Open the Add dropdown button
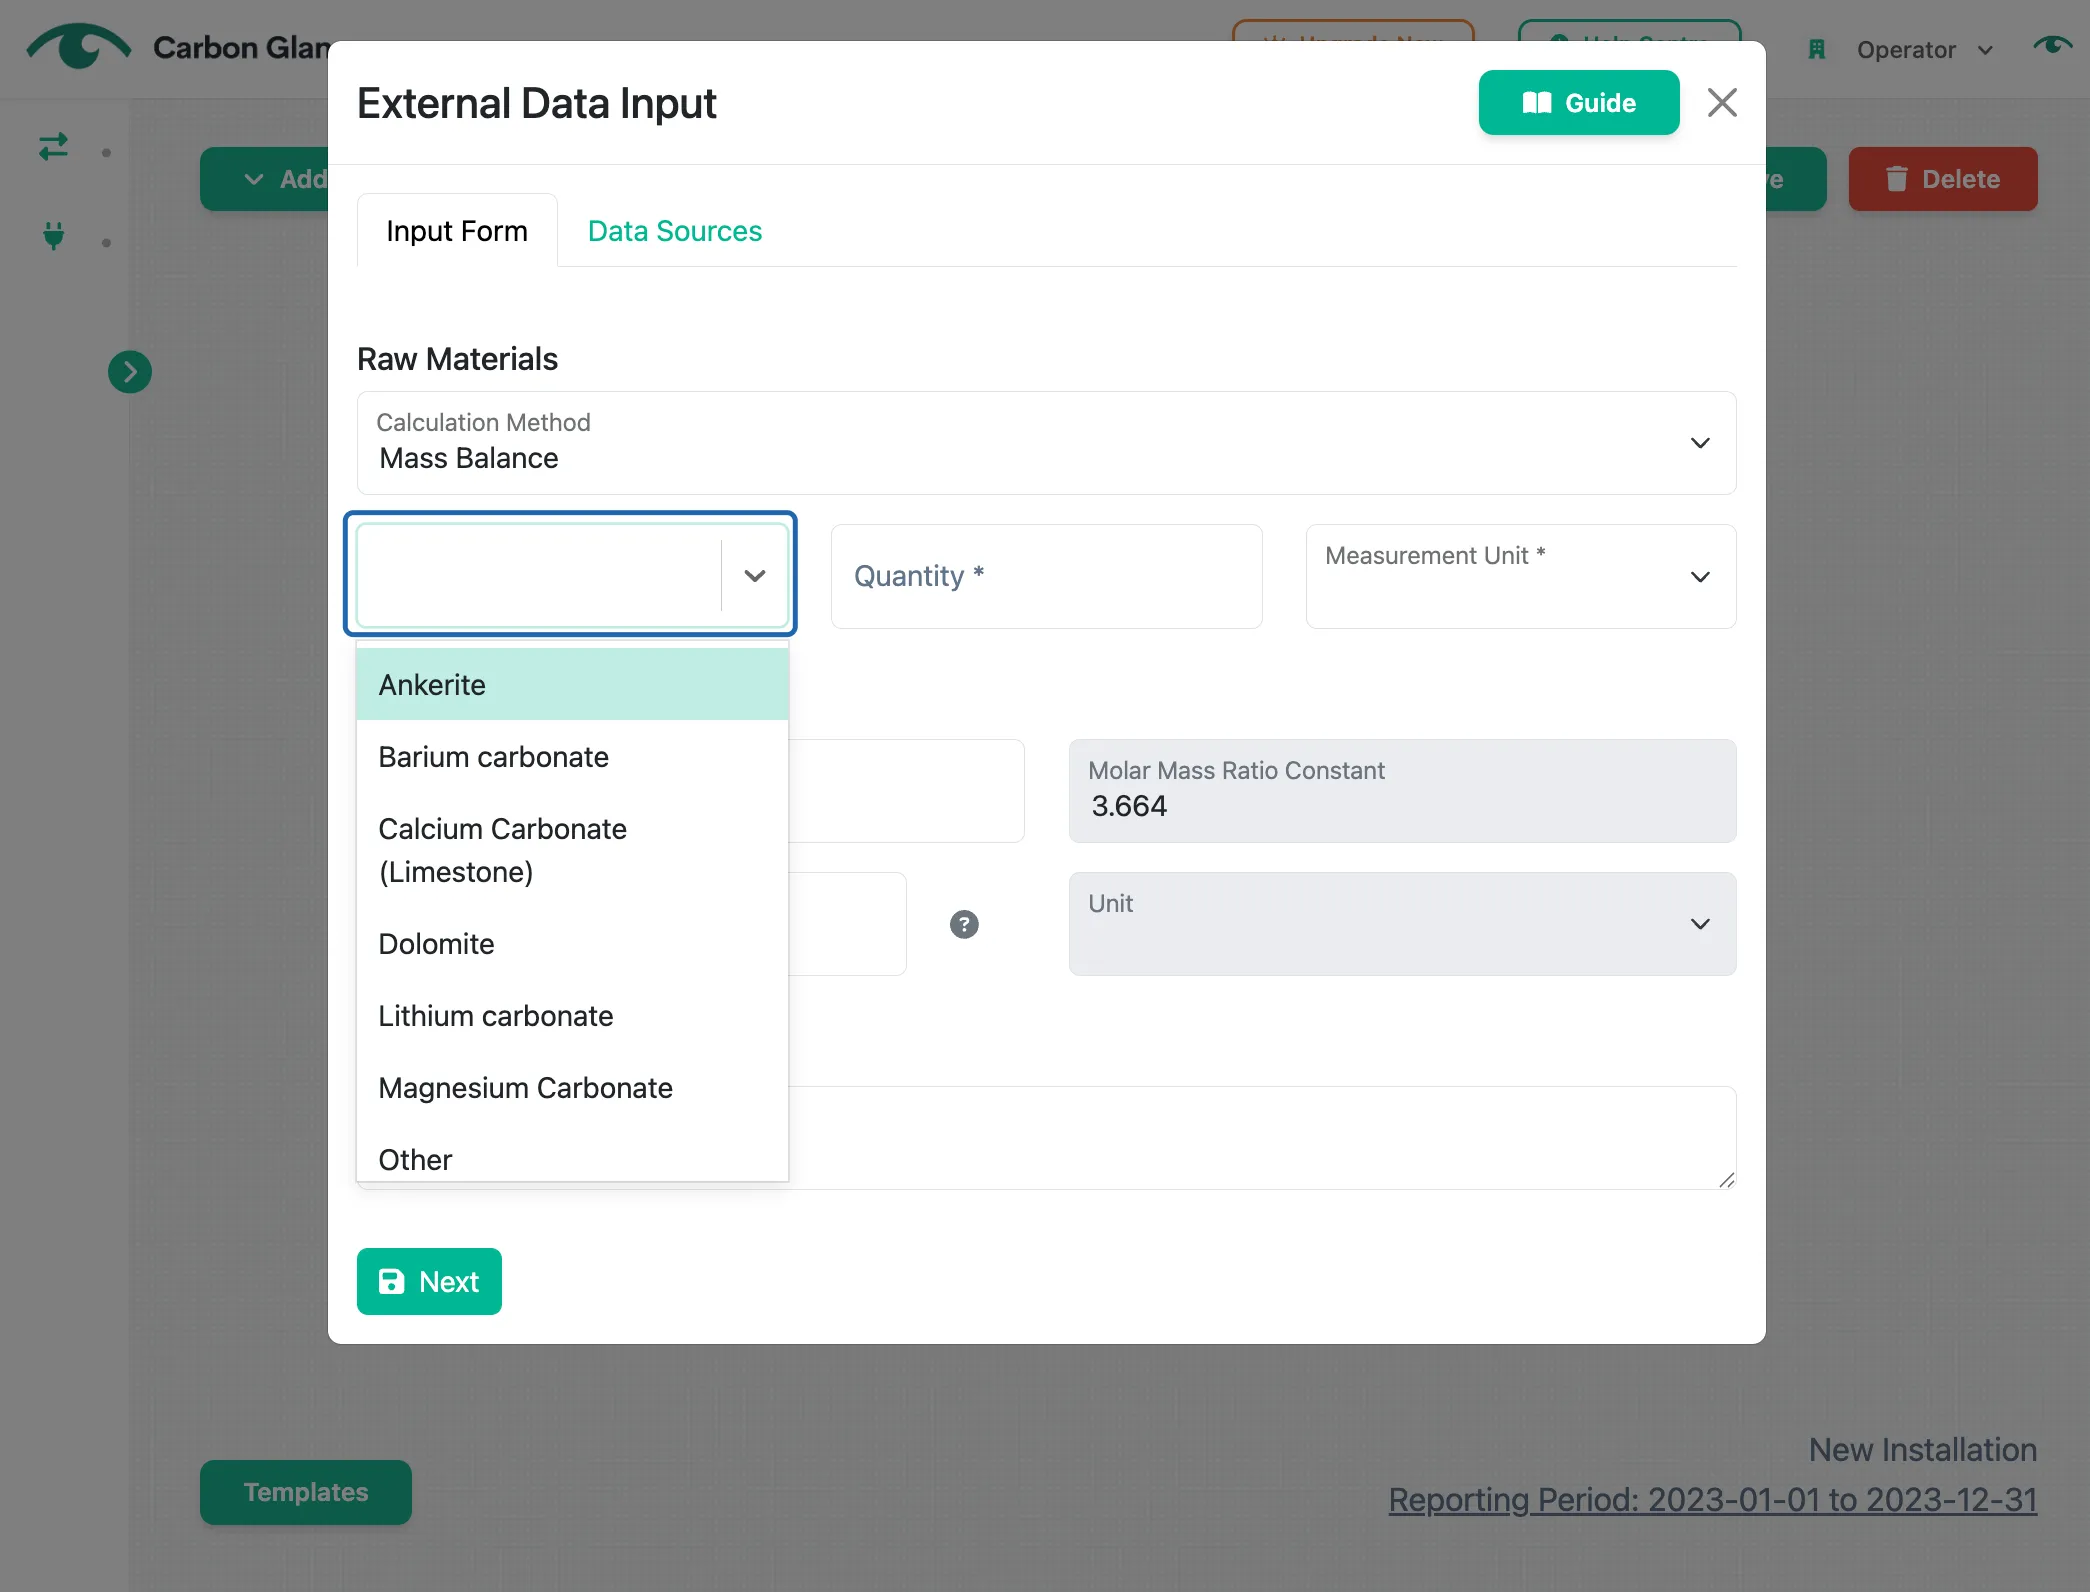This screenshot has height=1592, width=2090. point(266,179)
